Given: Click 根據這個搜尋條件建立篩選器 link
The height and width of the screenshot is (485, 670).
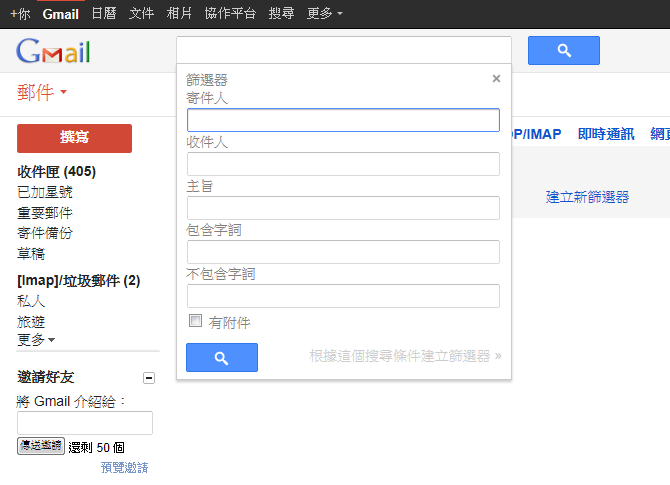Looking at the screenshot, I should (x=405, y=356).
